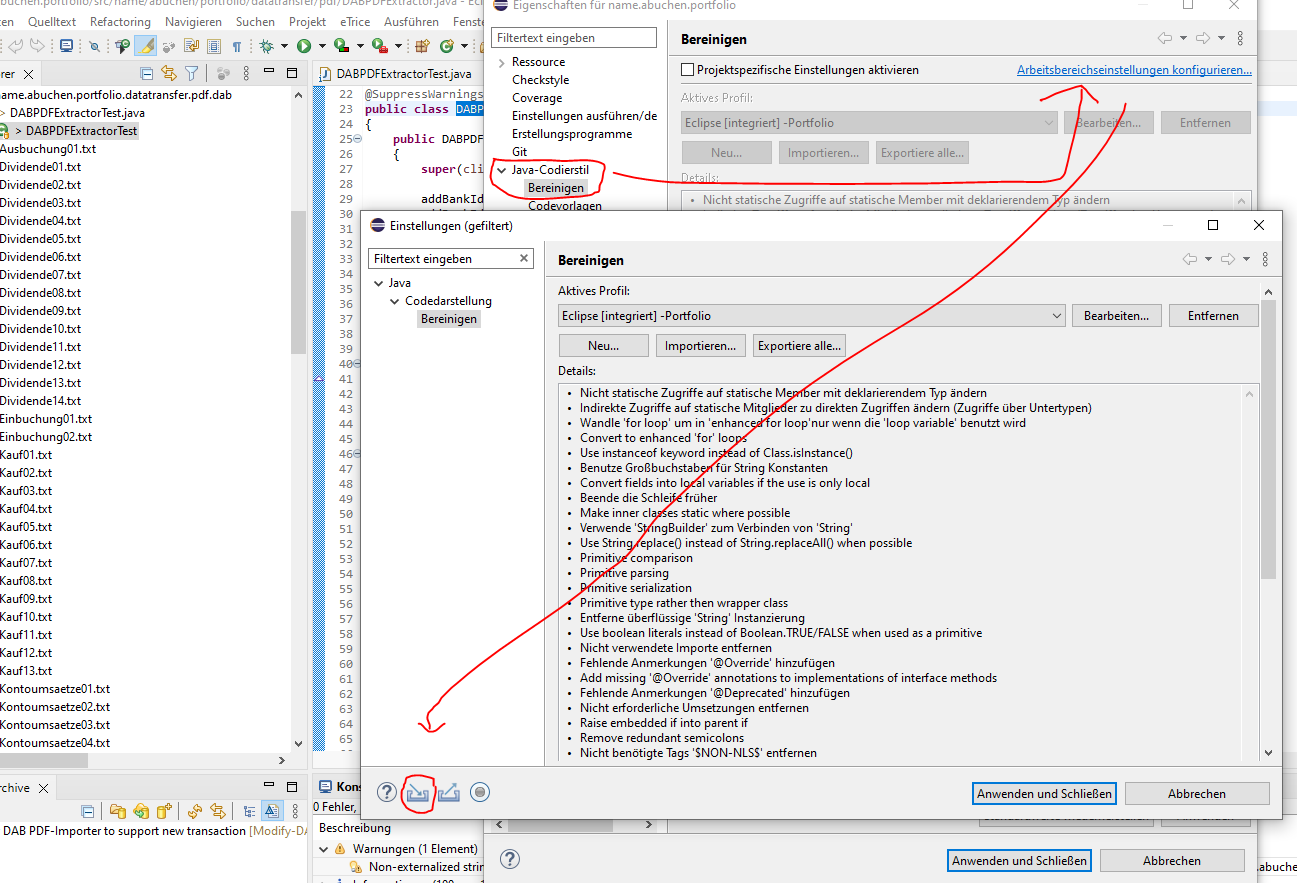1297x883 pixels.
Task: Click the import preferences icon in Einstellungen dialog
Action: pyautogui.click(x=417, y=793)
